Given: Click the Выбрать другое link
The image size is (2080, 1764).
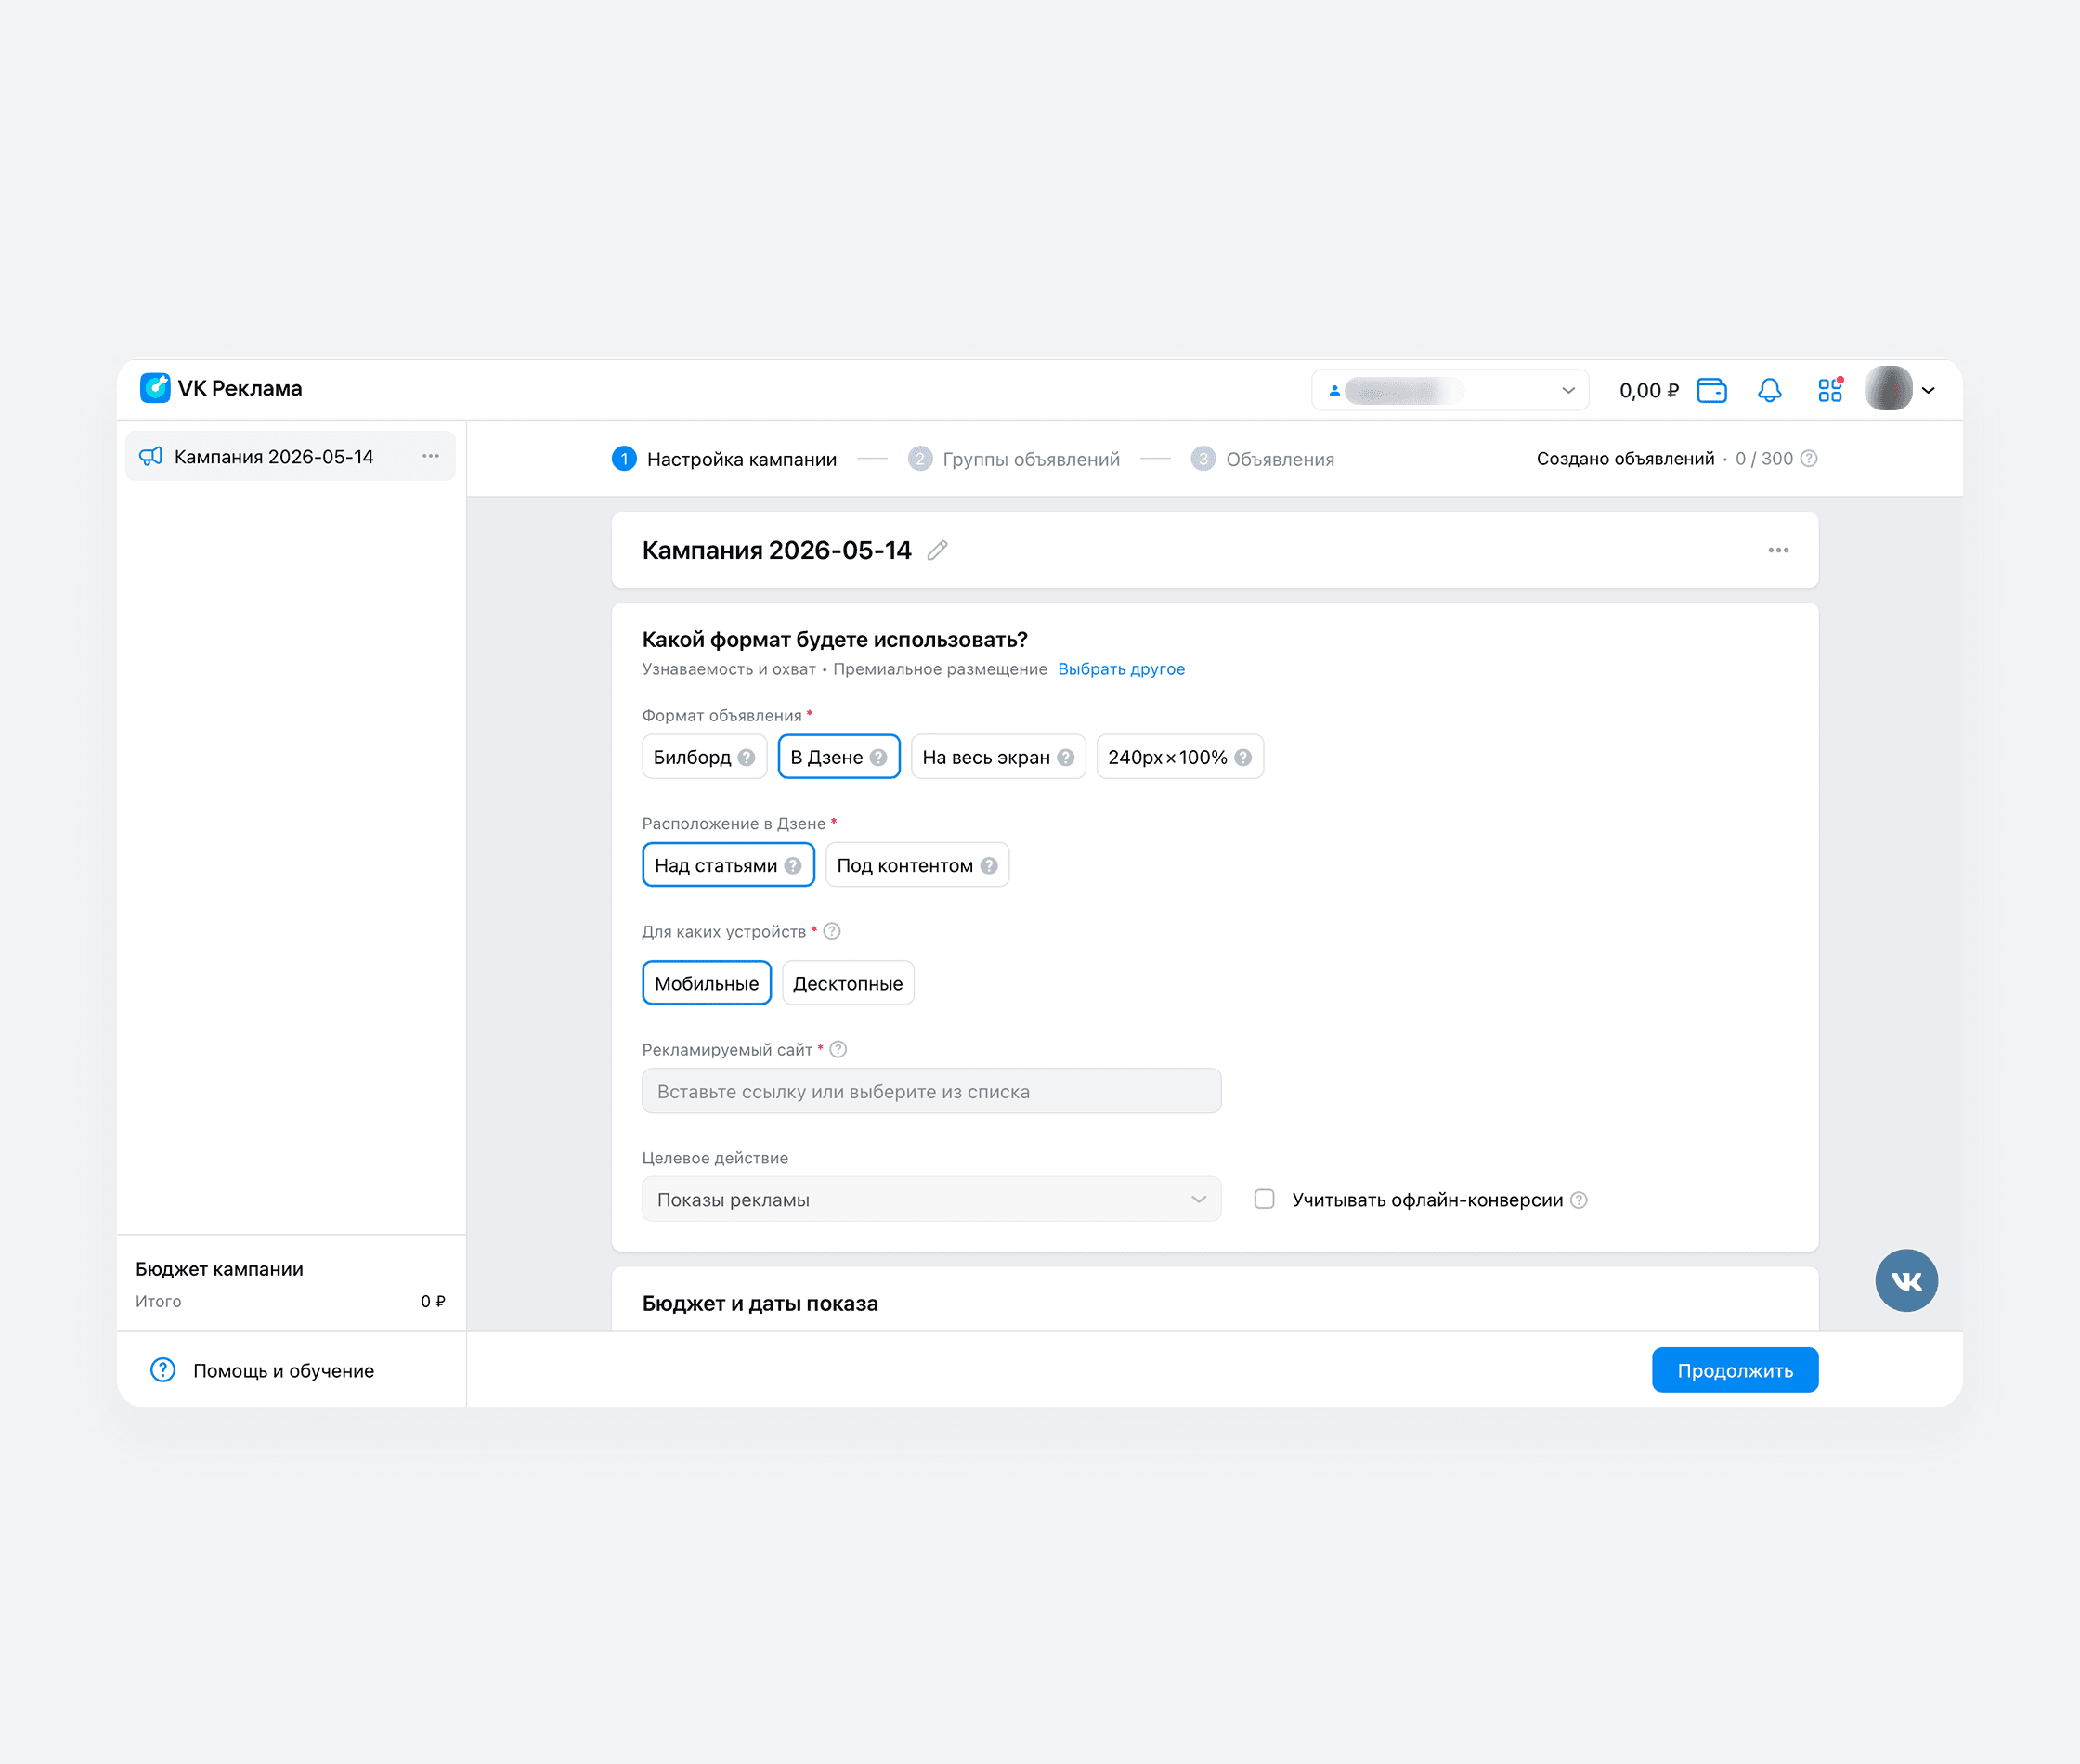Looking at the screenshot, I should pos(1121,669).
